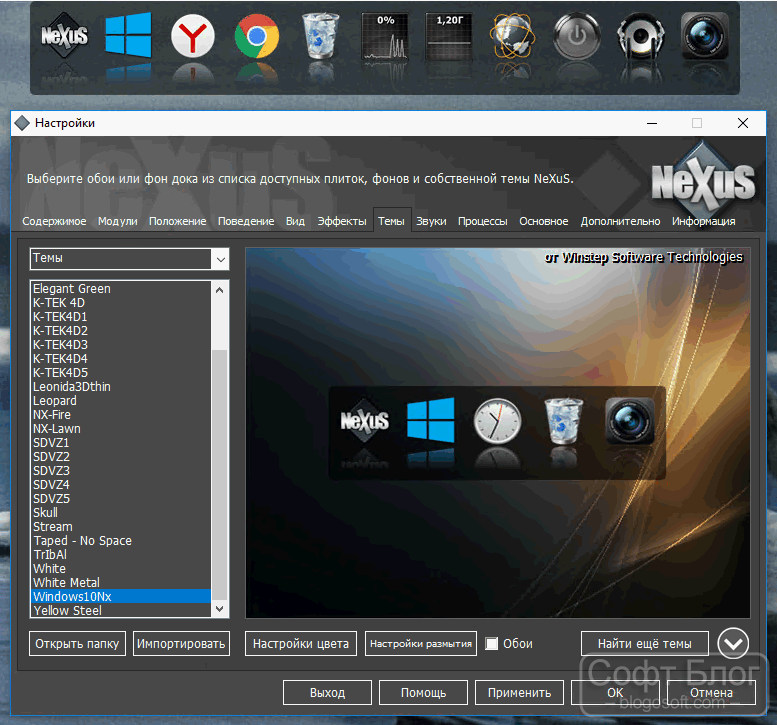The width and height of the screenshot is (777, 725).
Task: Open the Поведение tab
Action: pos(246,221)
